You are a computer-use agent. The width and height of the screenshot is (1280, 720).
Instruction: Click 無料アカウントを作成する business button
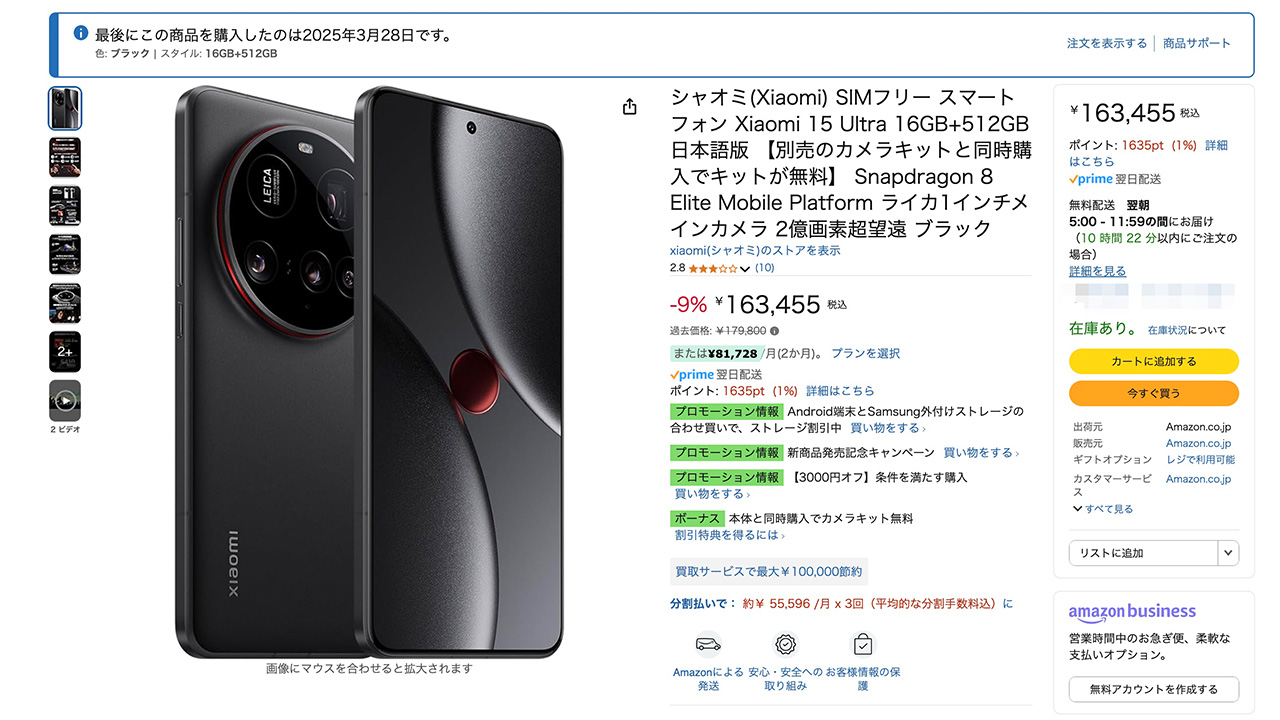(x=1153, y=689)
